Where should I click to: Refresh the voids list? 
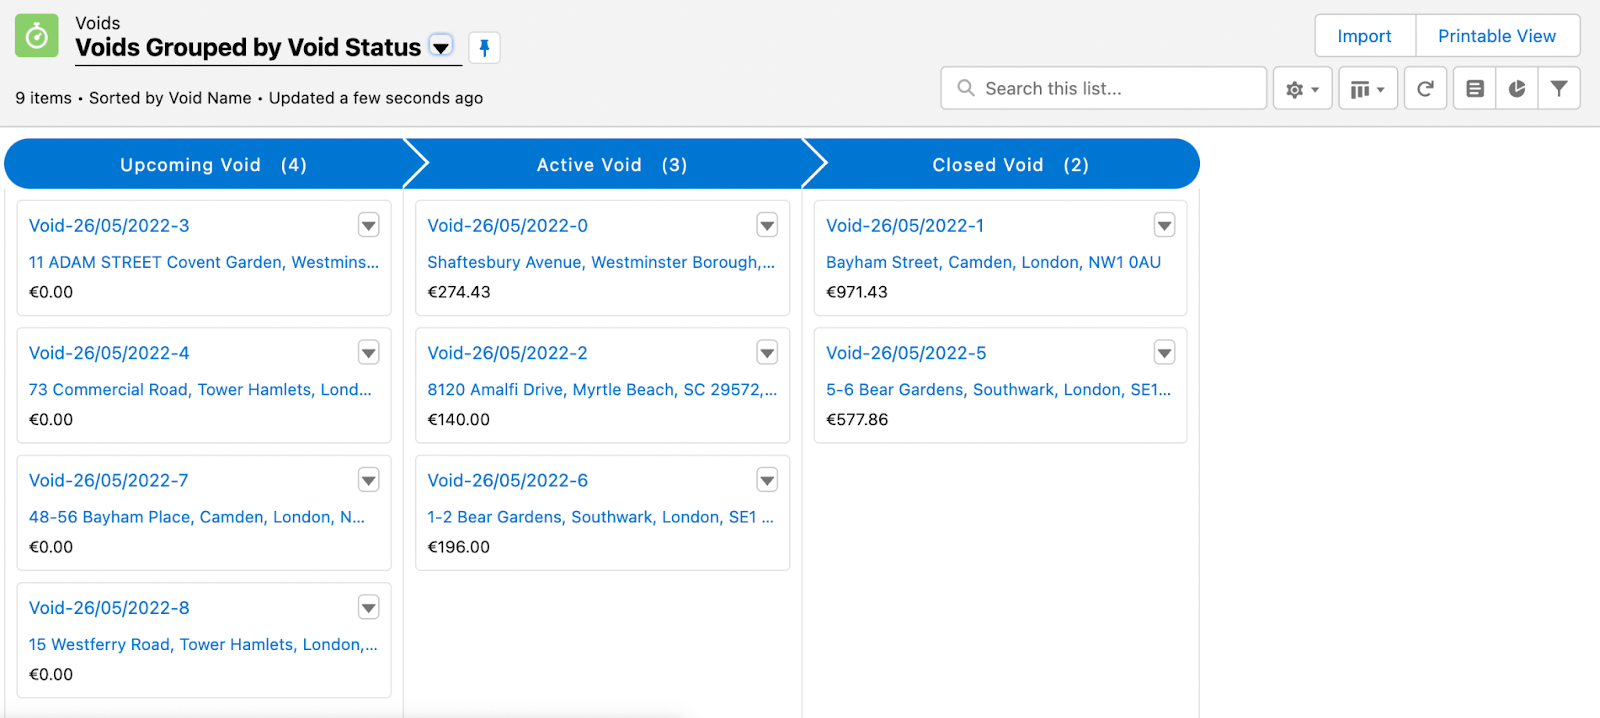click(1425, 89)
